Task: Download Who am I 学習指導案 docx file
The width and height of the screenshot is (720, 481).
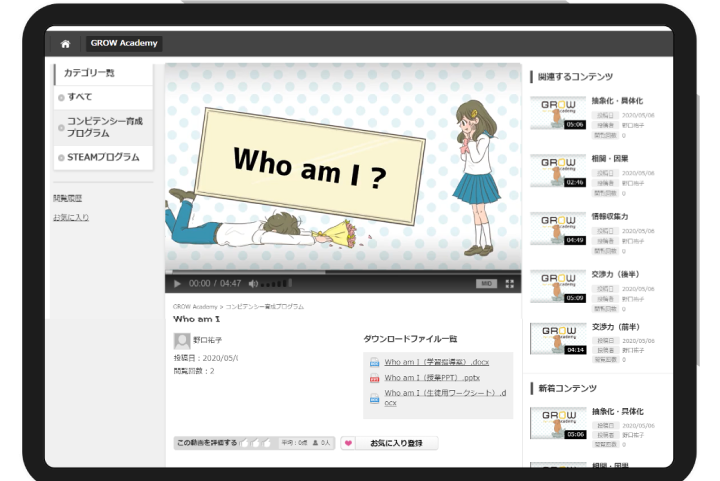Action: [x=437, y=362]
